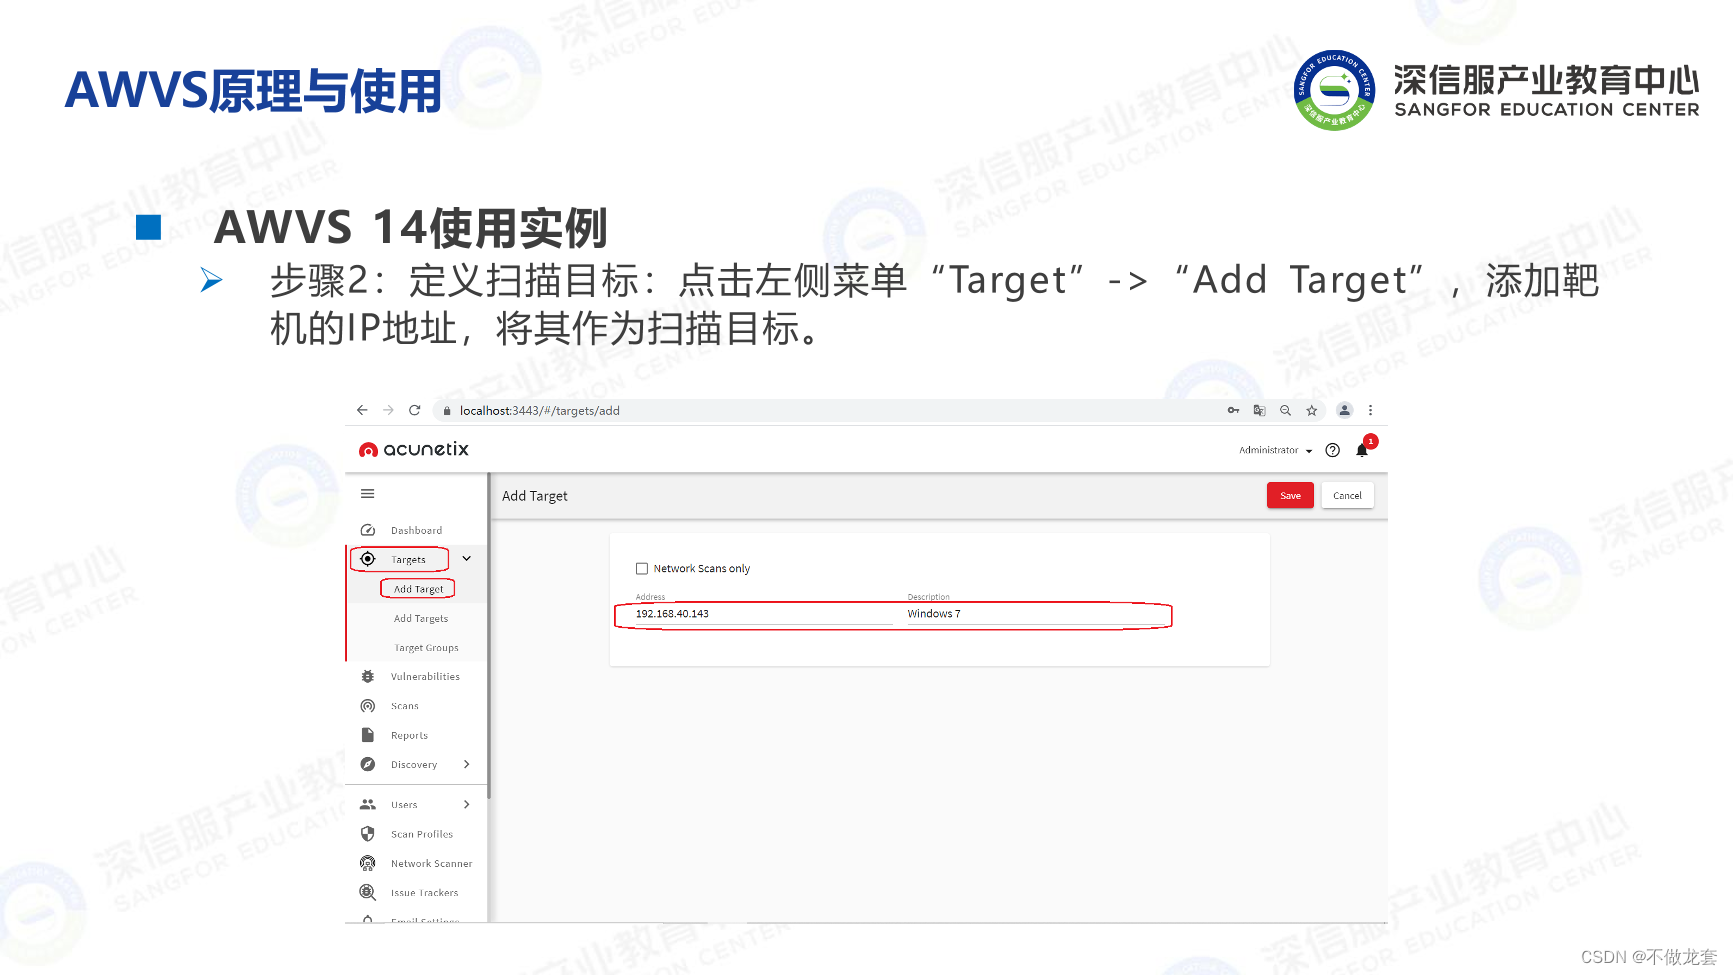Click the translate page icon
The image size is (1733, 975).
pyautogui.click(x=1259, y=410)
